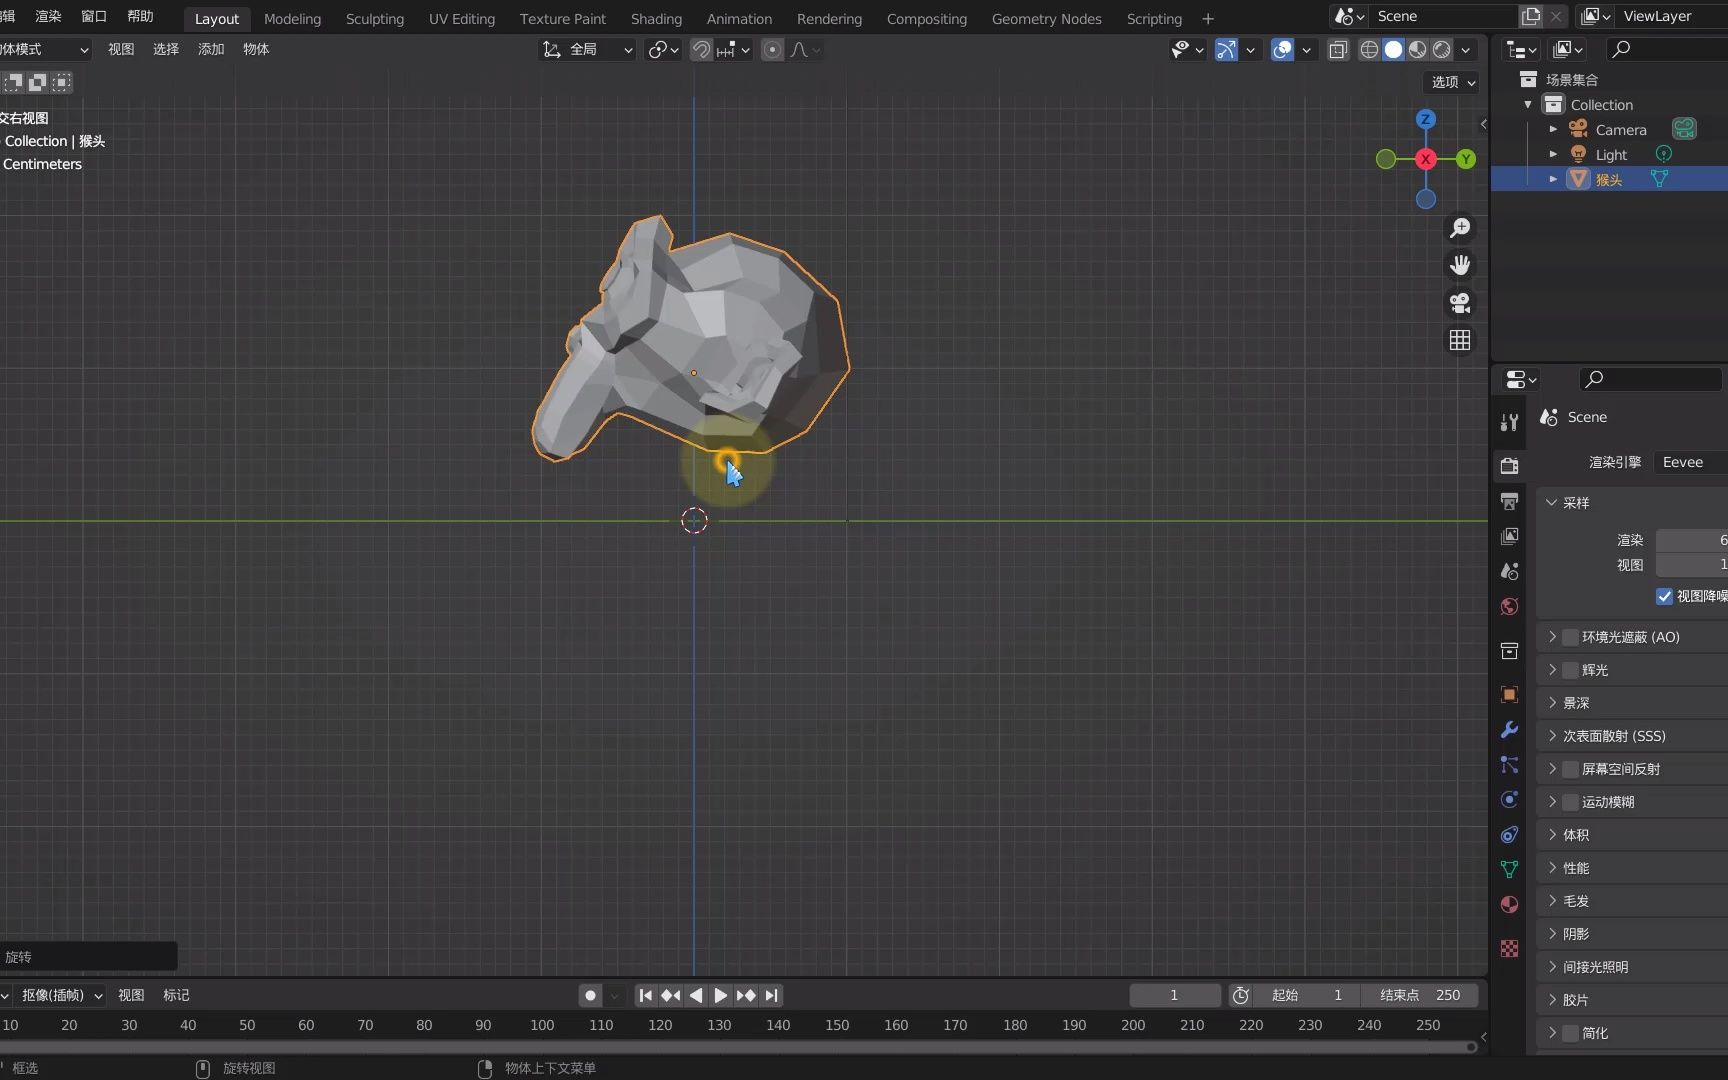Switch to the Sculpting workspace tab
1728x1080 pixels.
(x=374, y=18)
